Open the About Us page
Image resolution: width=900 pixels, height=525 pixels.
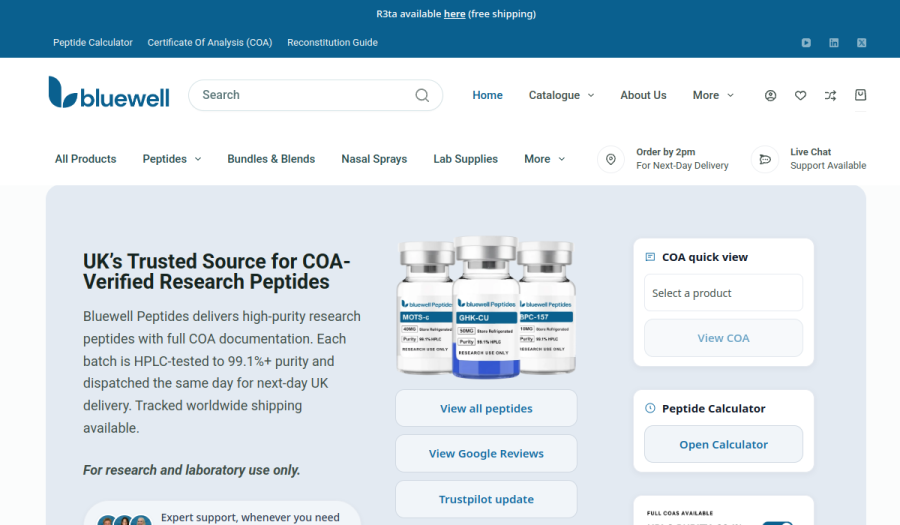click(x=643, y=95)
